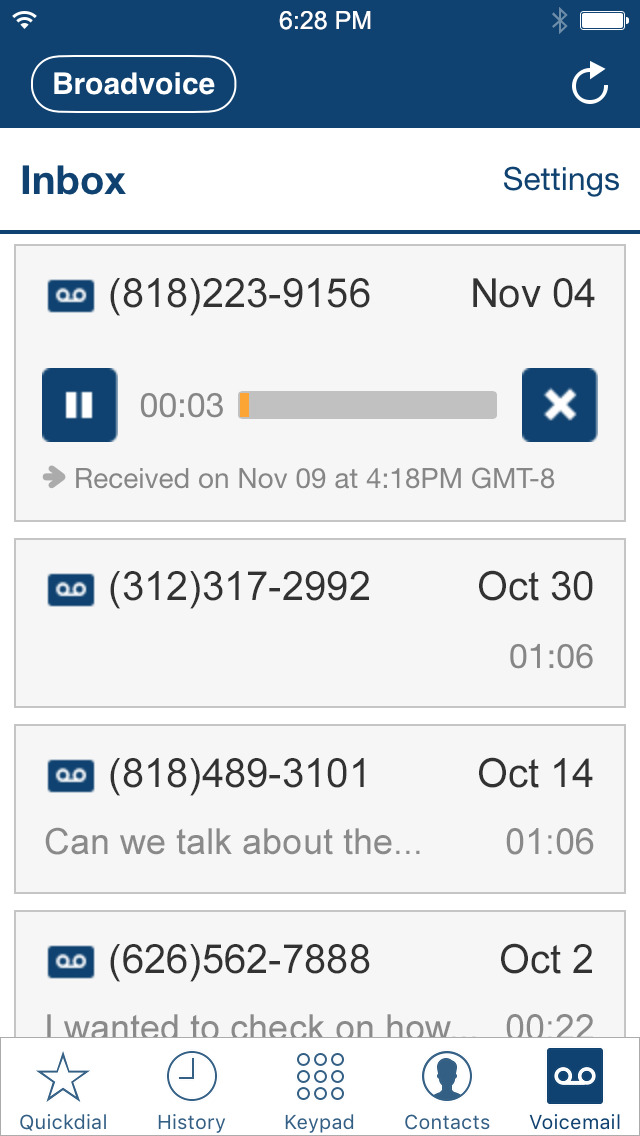640x1136 pixels.
Task: Expand the Oct 30 voicemail entry
Action: [320, 623]
